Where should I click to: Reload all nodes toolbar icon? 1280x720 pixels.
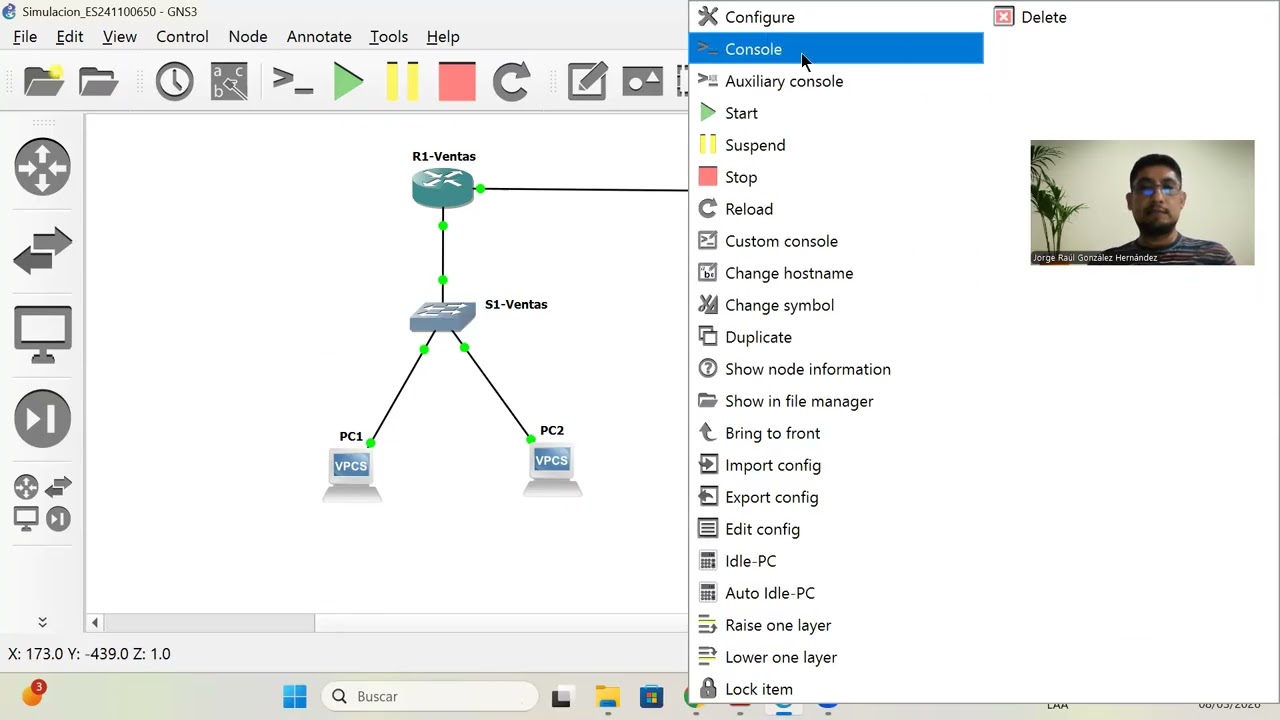tap(511, 81)
